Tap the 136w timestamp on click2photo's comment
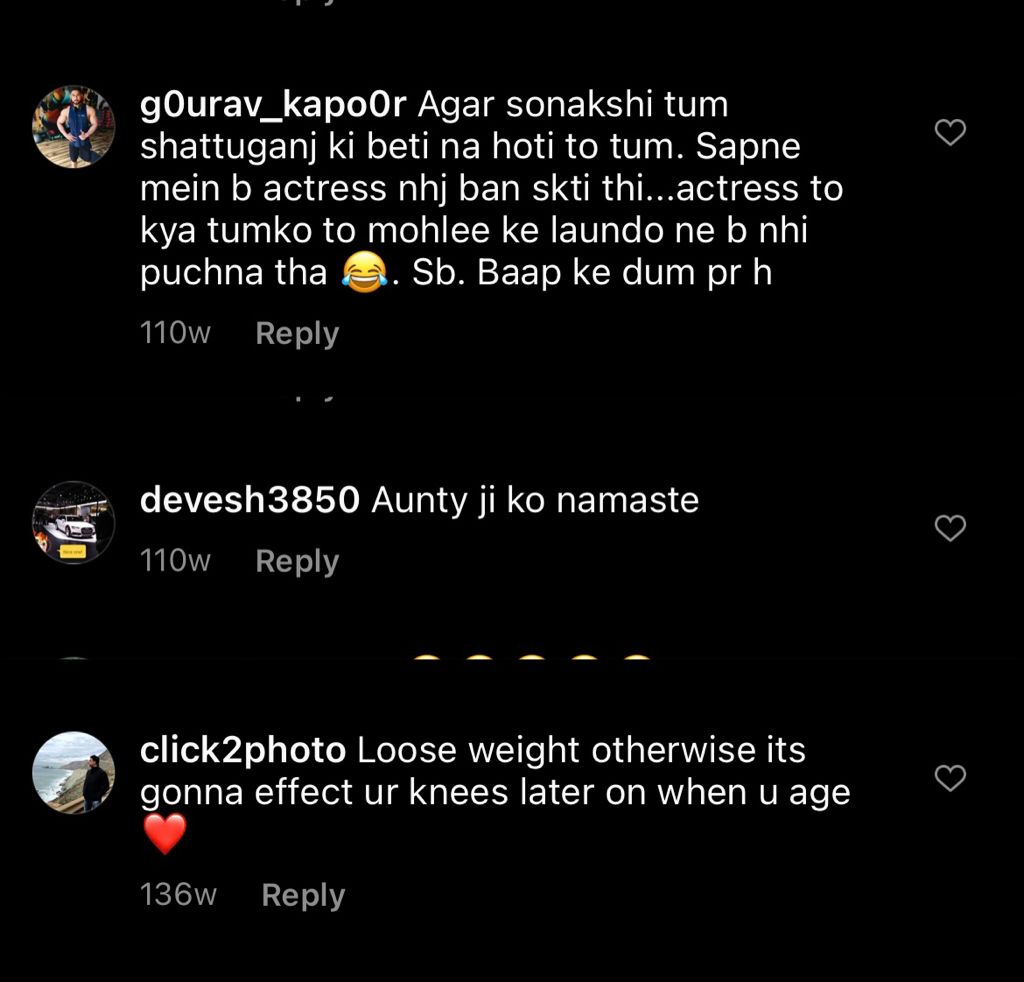 (178, 895)
